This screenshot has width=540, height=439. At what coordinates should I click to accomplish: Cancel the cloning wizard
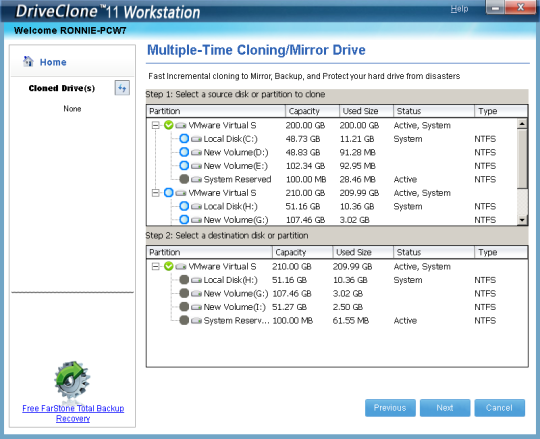[500, 408]
